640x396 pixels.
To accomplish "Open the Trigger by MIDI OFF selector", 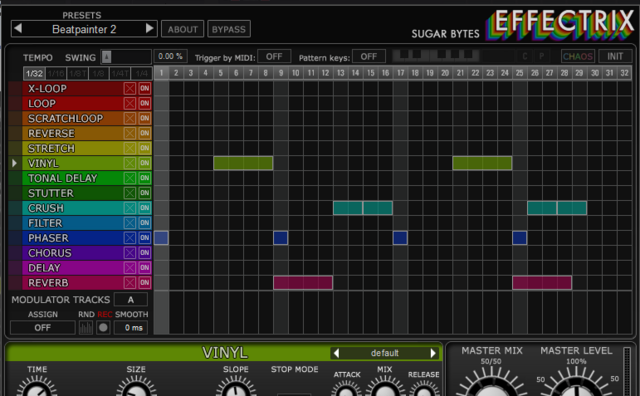I will tap(274, 56).
